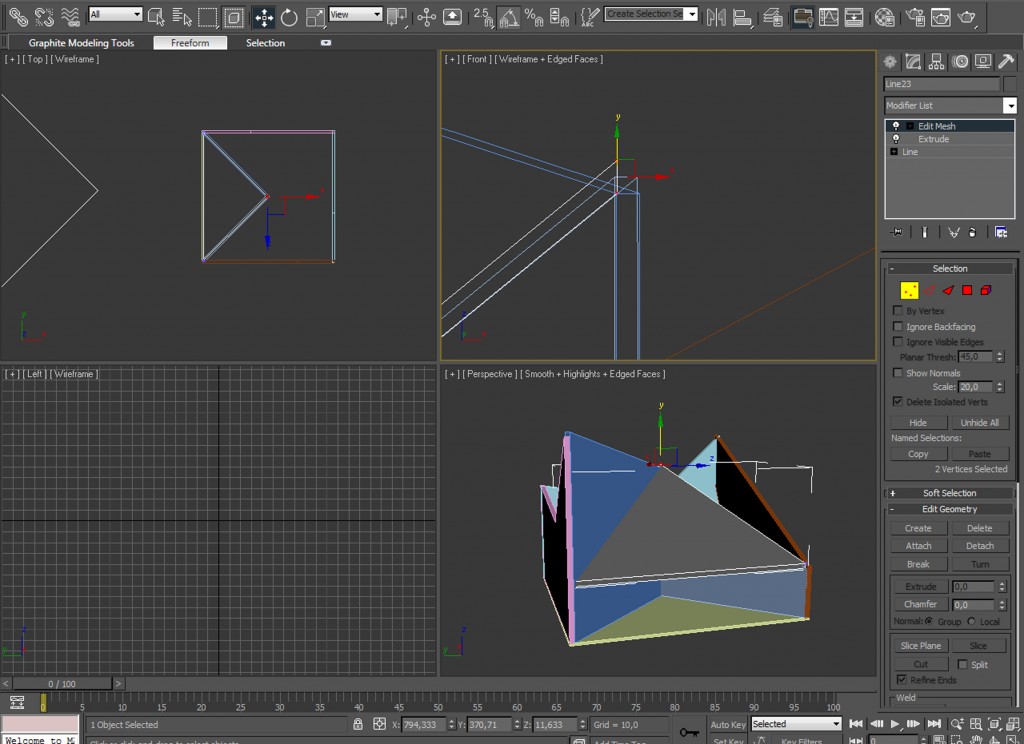
Task: Open the Hierarchy command panel tab
Action: point(936,62)
